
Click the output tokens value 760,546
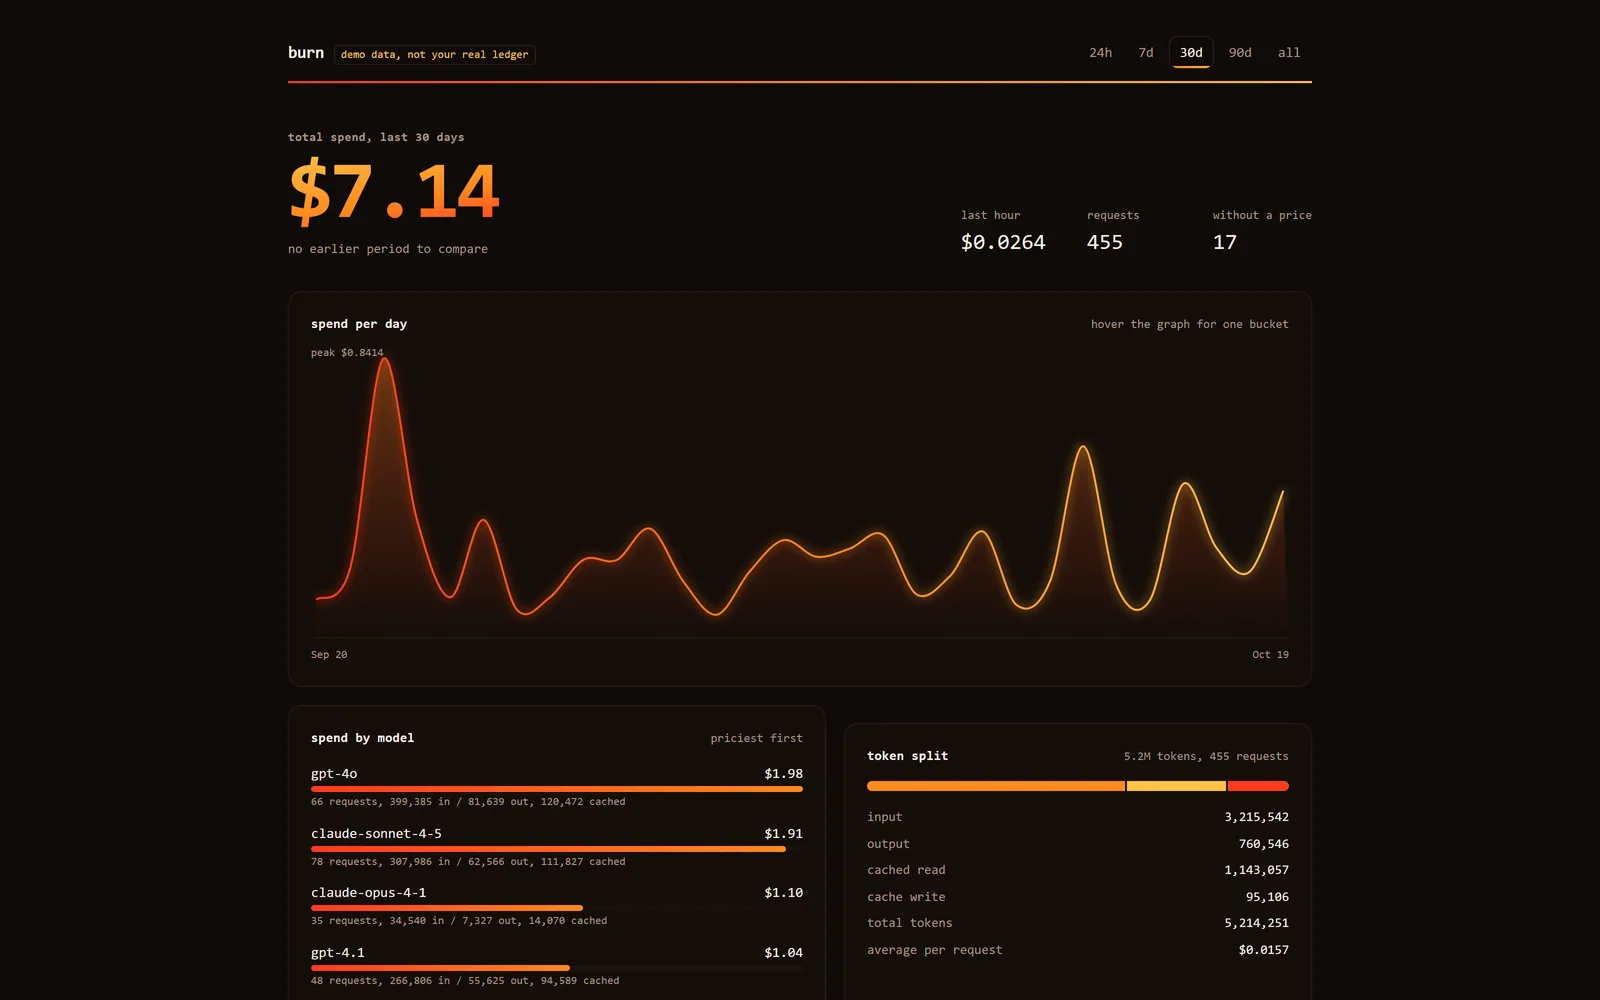(x=1263, y=844)
